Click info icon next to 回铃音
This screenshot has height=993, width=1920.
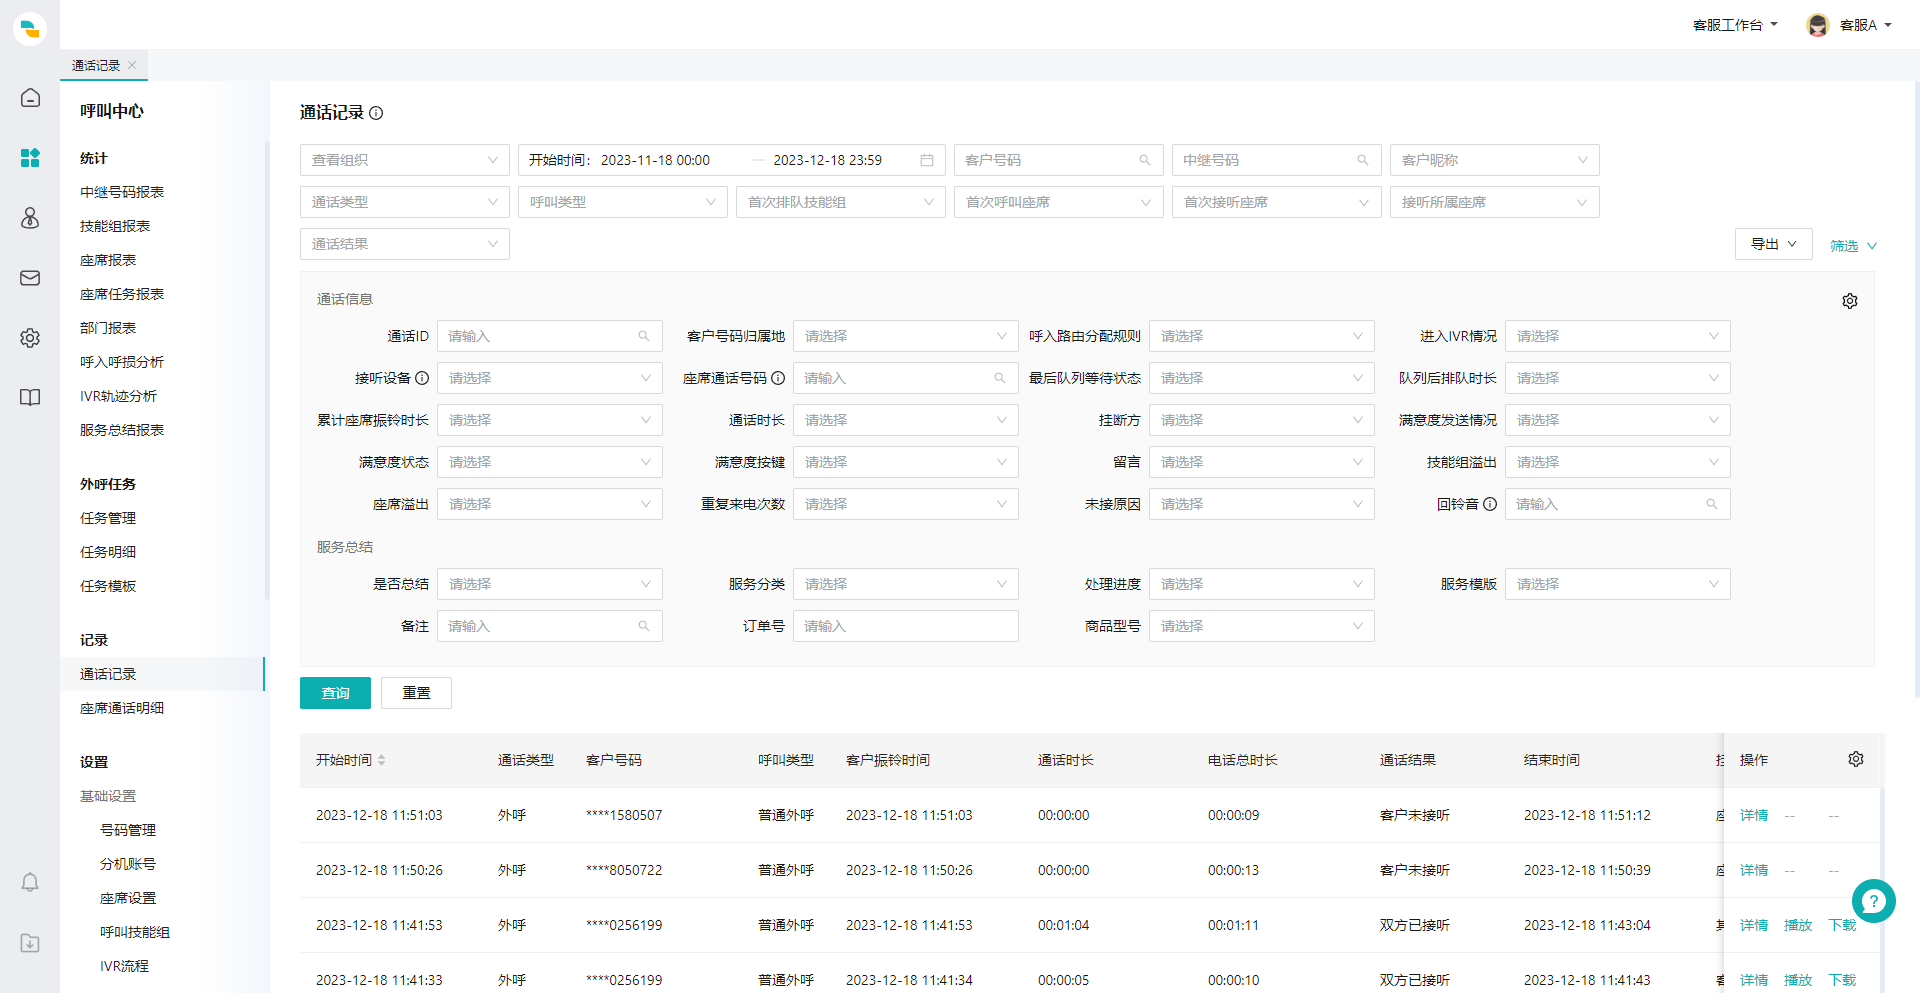pyautogui.click(x=1490, y=504)
